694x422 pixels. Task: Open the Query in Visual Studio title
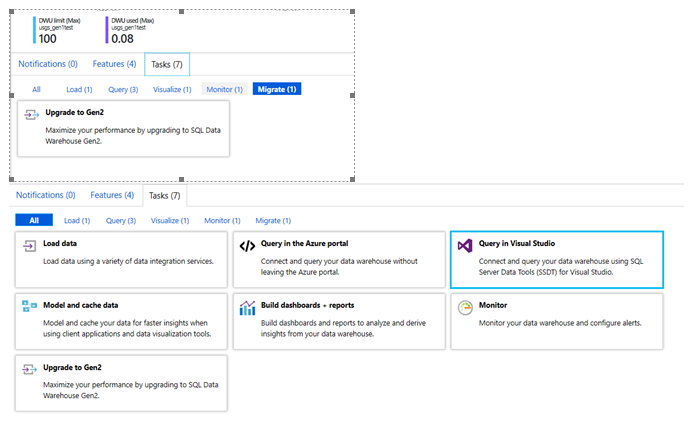517,243
